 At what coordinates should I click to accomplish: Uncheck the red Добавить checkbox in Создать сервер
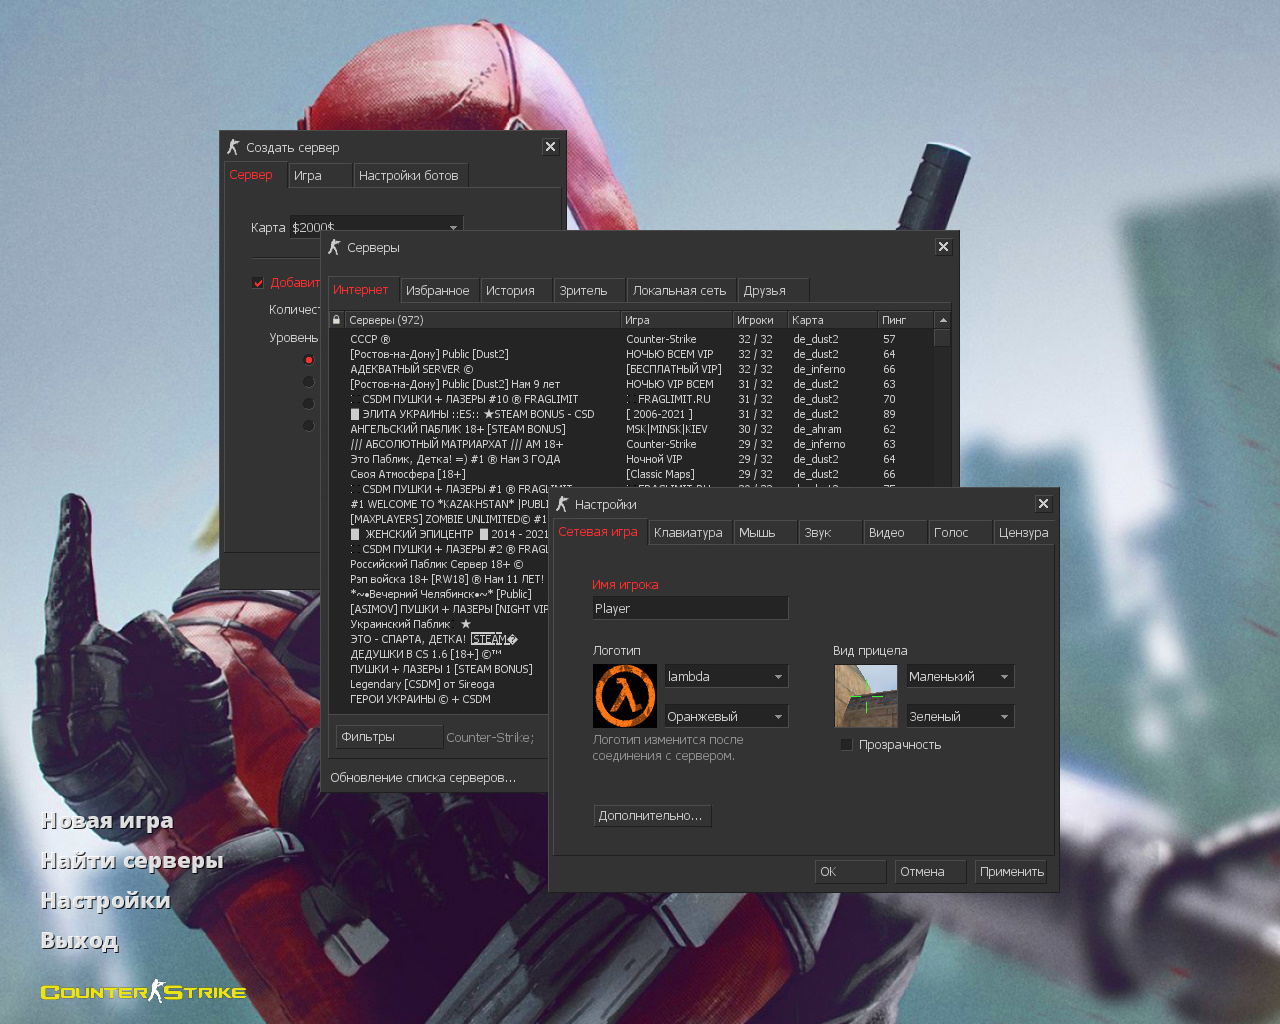pos(258,283)
